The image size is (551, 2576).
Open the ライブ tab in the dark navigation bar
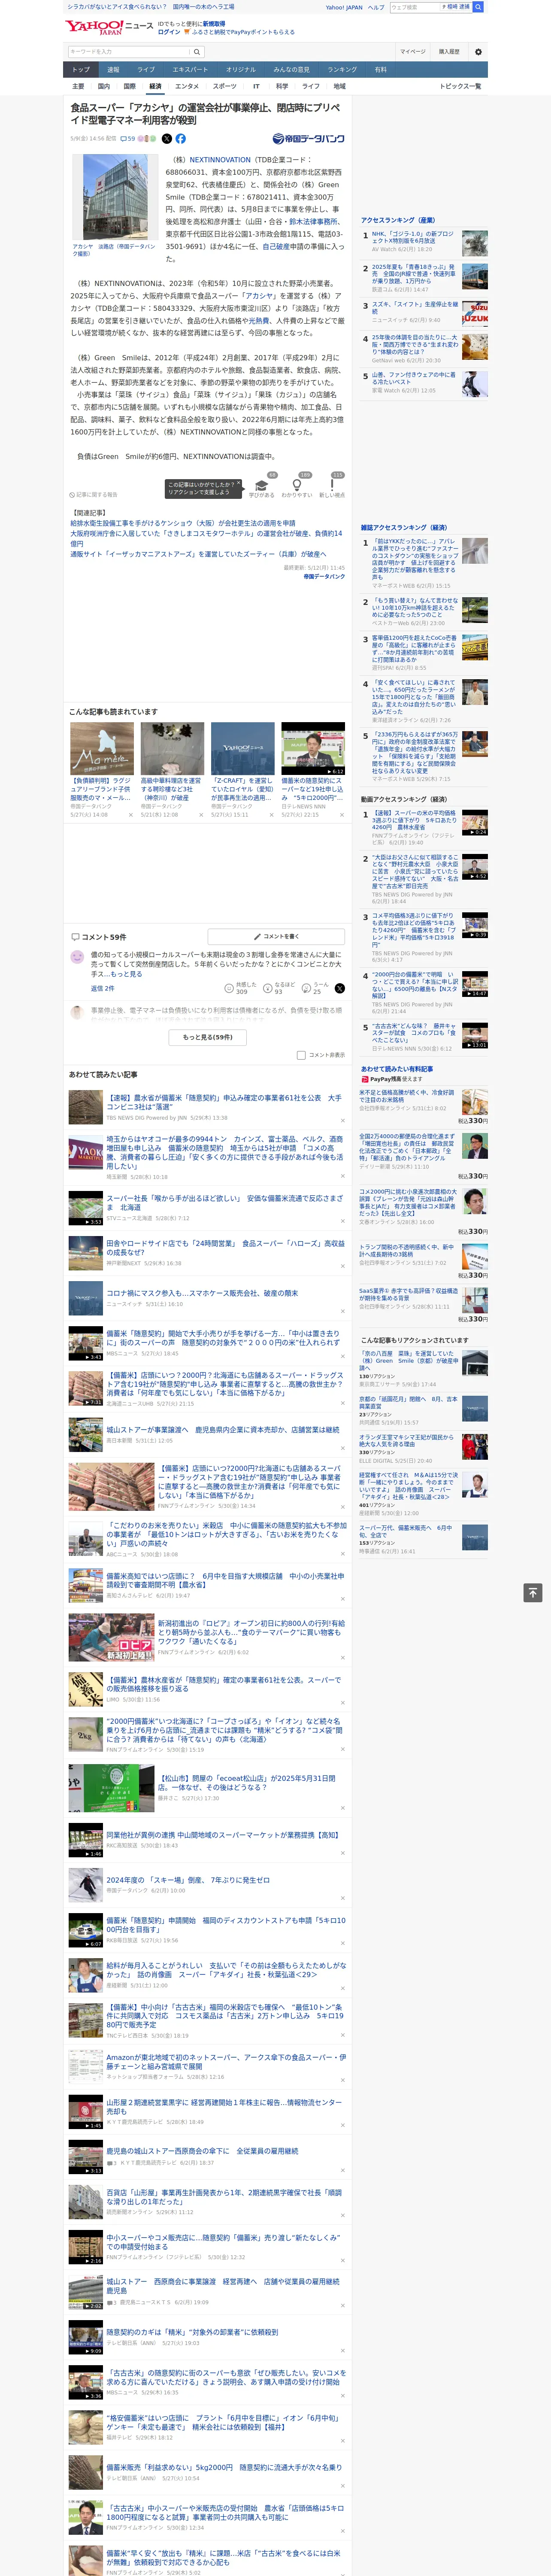tap(146, 70)
